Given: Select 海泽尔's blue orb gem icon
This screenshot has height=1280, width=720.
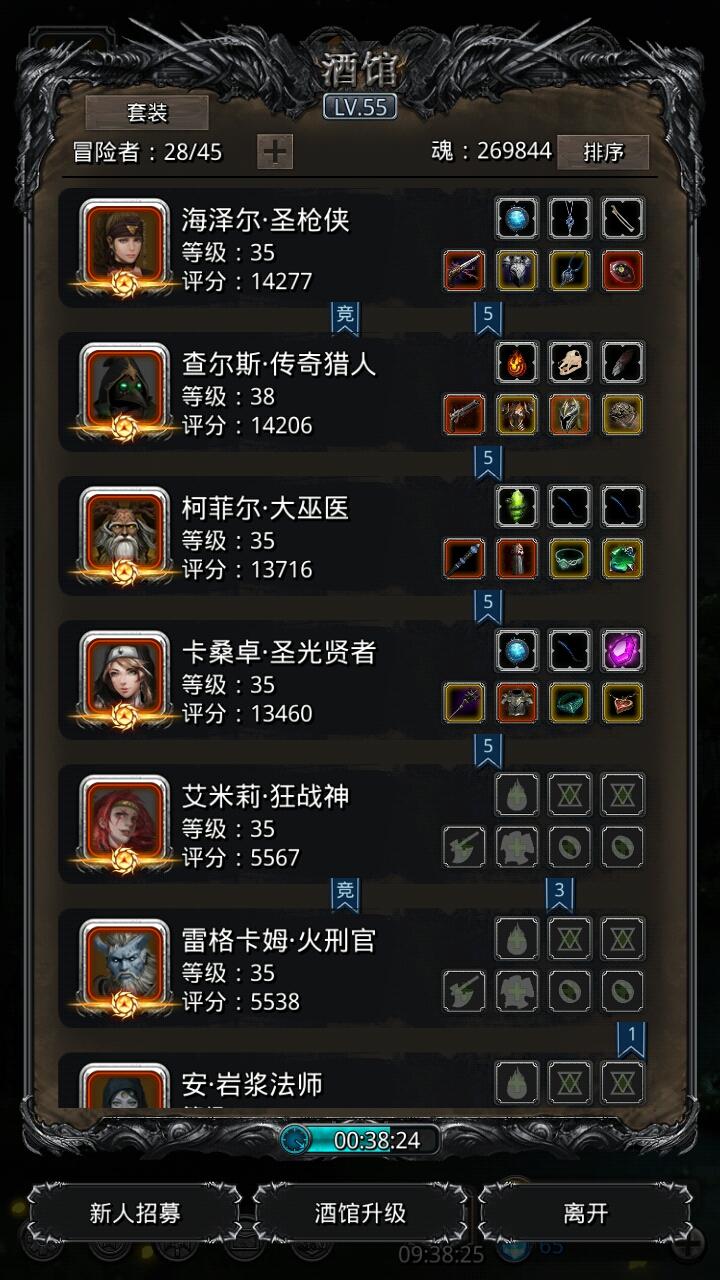Looking at the screenshot, I should [517, 218].
